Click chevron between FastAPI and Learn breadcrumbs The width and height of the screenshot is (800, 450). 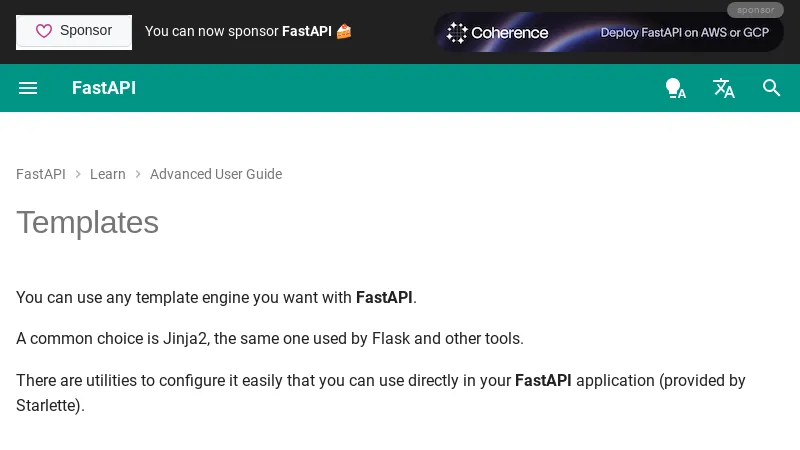click(78, 174)
